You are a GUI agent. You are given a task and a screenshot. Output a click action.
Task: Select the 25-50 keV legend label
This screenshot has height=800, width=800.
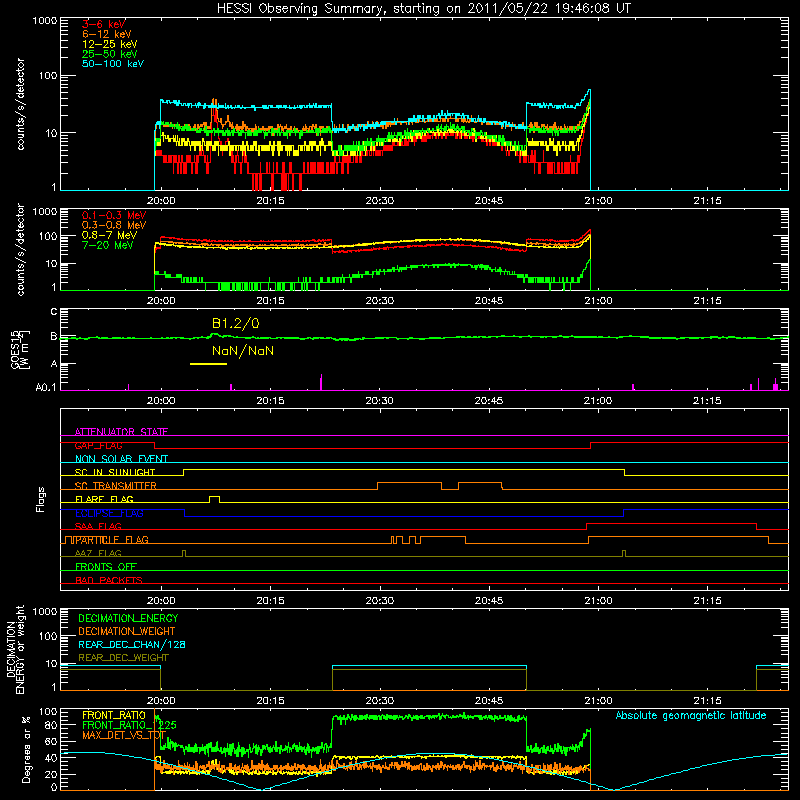110,54
